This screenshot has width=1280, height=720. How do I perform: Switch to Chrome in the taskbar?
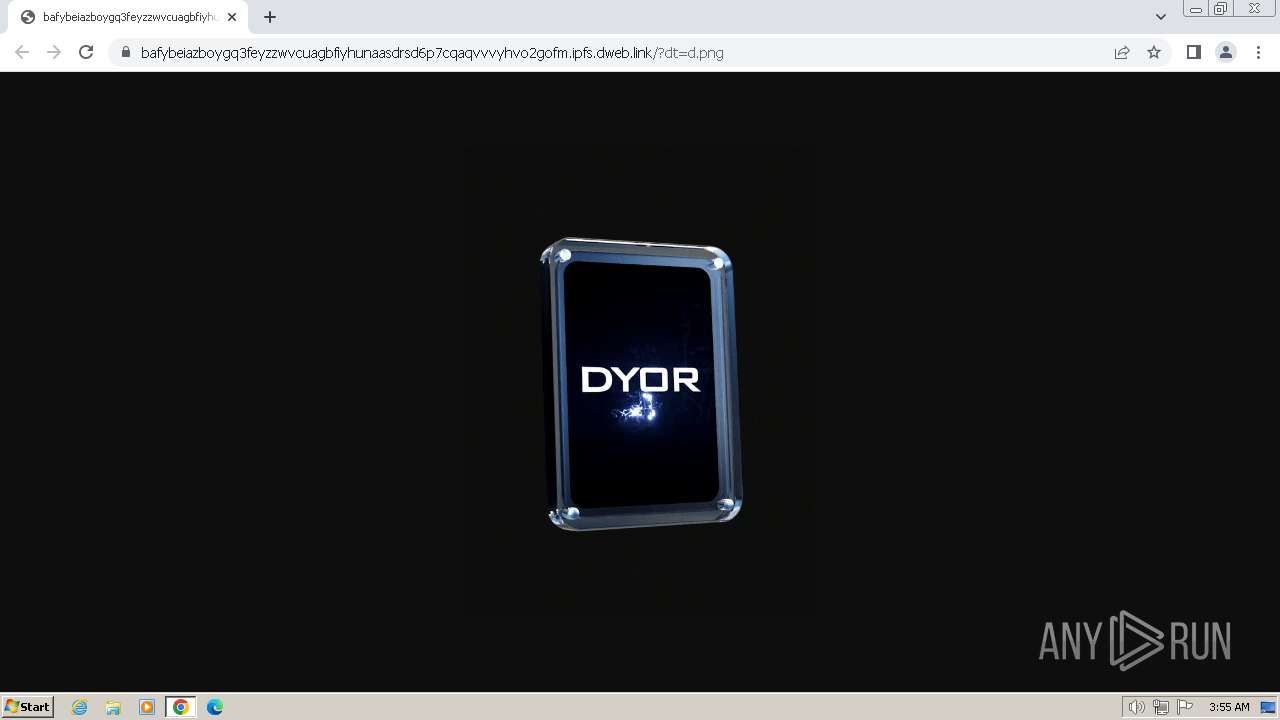pyautogui.click(x=181, y=707)
